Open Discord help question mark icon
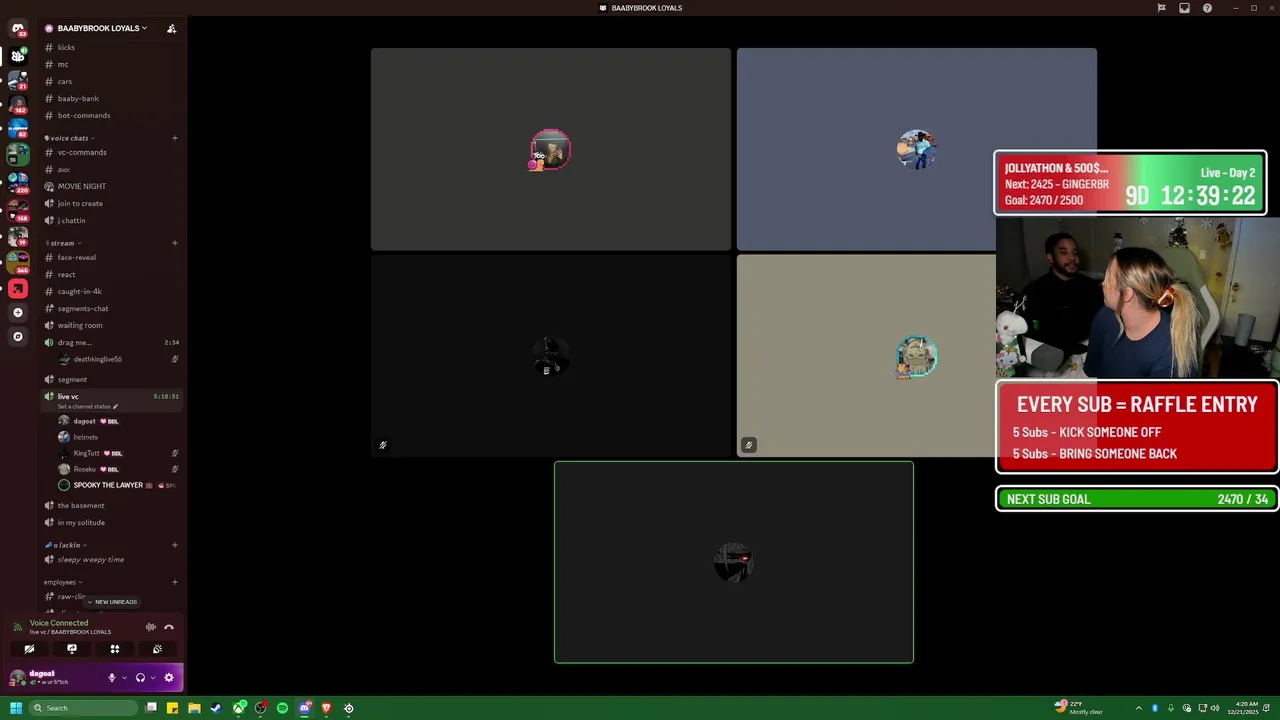This screenshot has height=720, width=1280. pos(1207,8)
